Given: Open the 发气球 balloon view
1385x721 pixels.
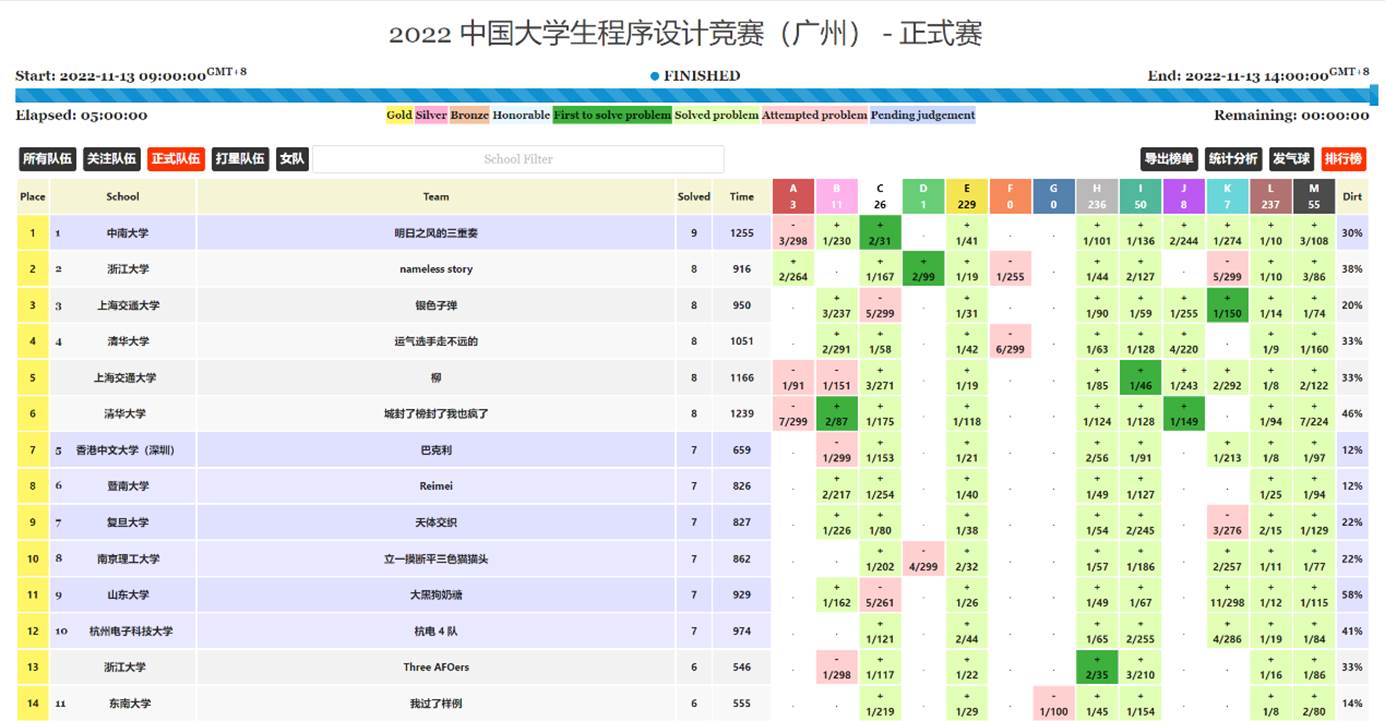Looking at the screenshot, I should [1291, 159].
